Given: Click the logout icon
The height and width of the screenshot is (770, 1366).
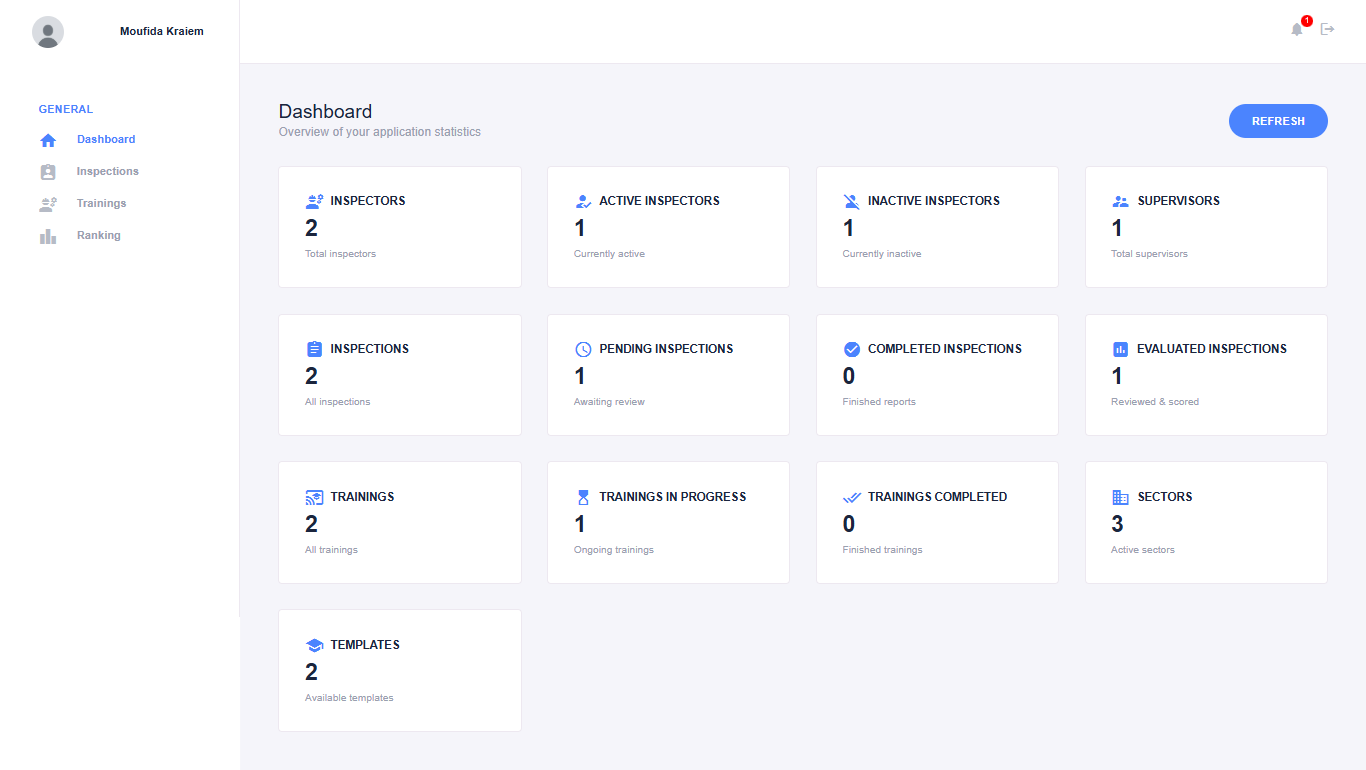Looking at the screenshot, I should point(1328,29).
